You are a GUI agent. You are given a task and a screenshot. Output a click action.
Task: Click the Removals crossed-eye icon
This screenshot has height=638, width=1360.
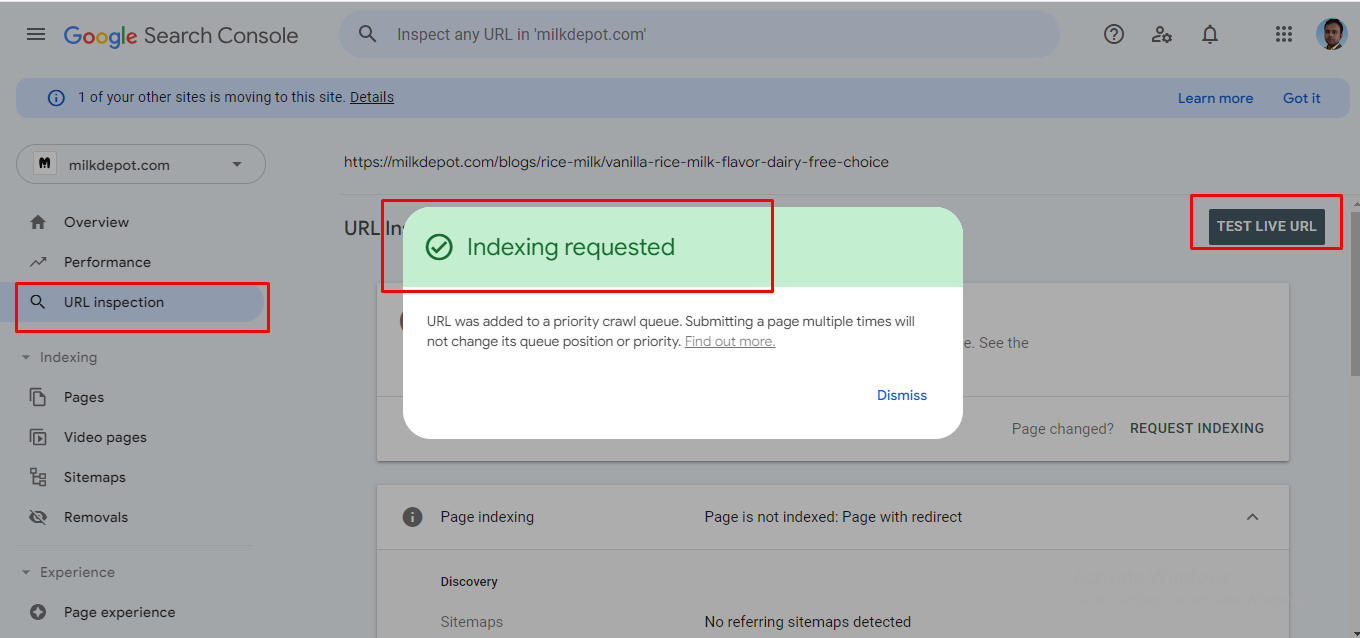38,517
